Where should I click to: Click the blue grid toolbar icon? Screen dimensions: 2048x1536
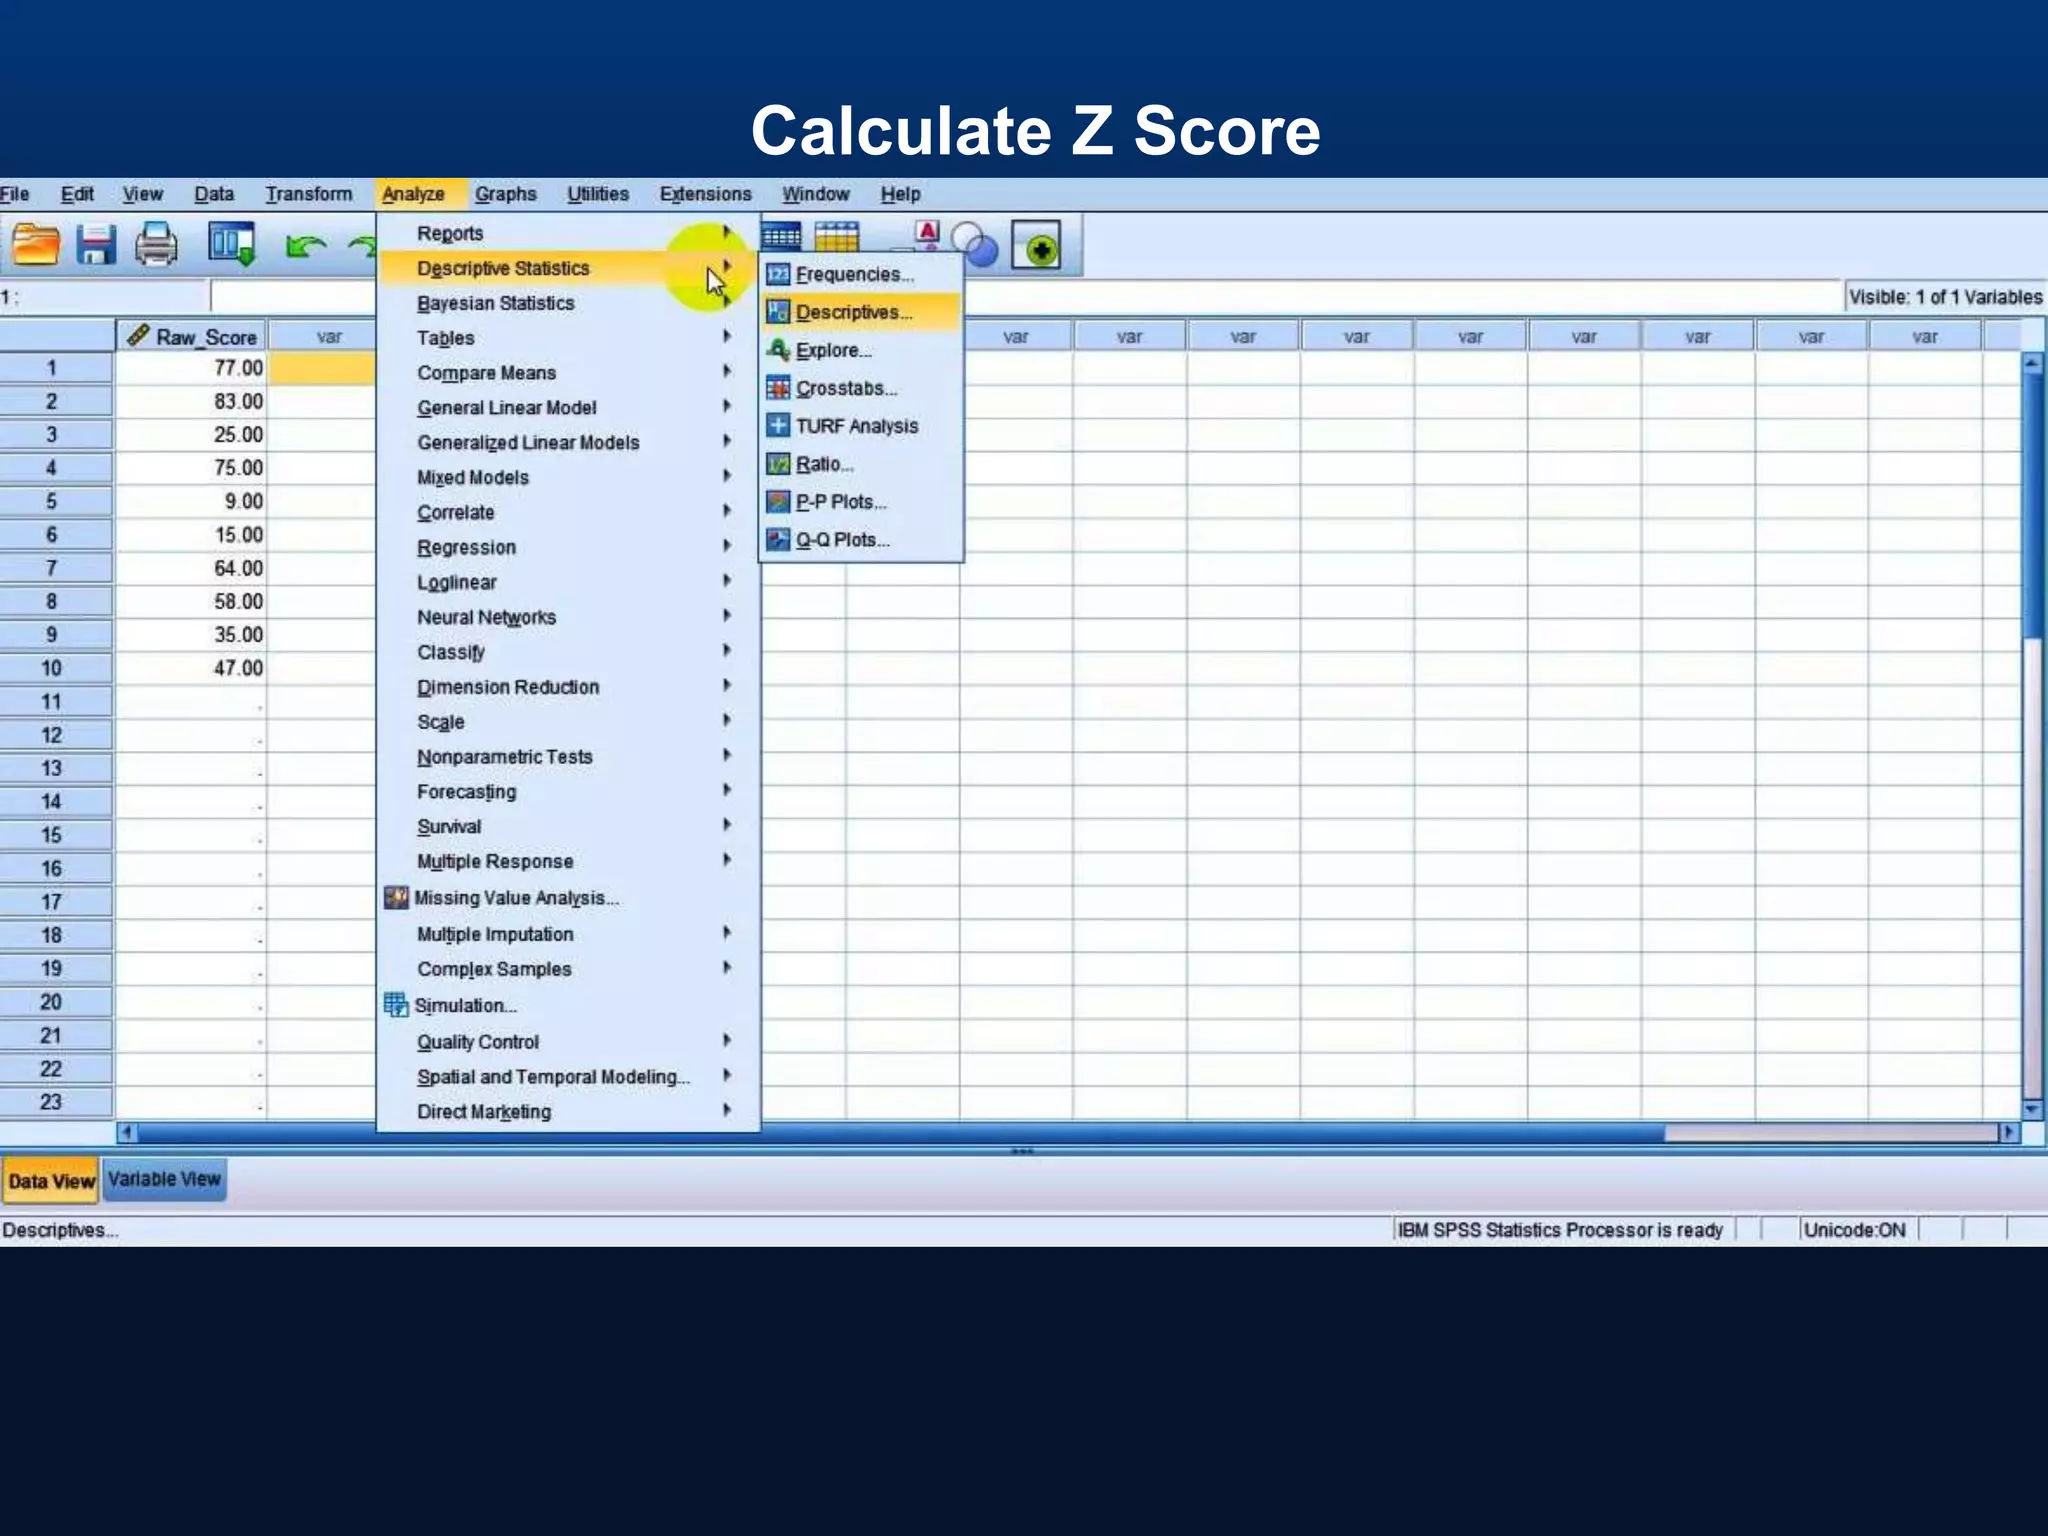[x=781, y=236]
